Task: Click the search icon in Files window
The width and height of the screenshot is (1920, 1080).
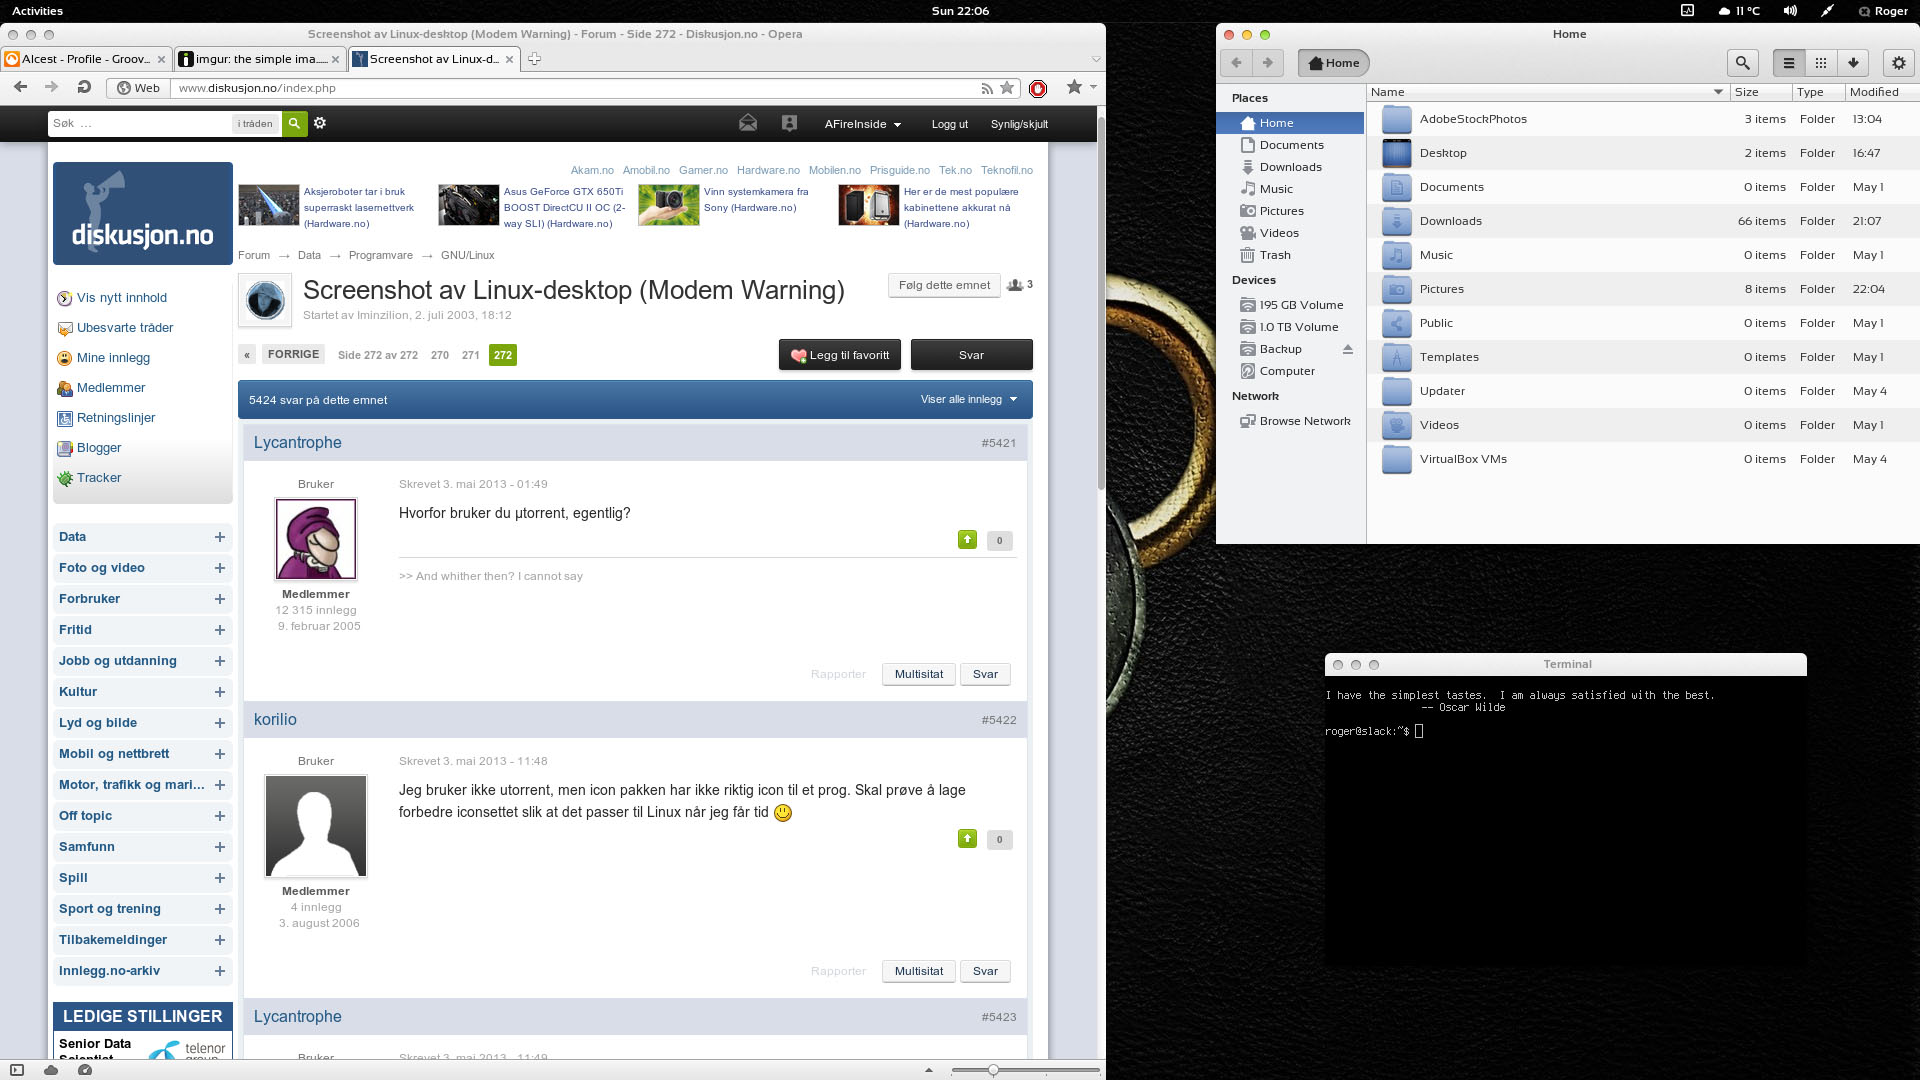Action: pos(1743,63)
